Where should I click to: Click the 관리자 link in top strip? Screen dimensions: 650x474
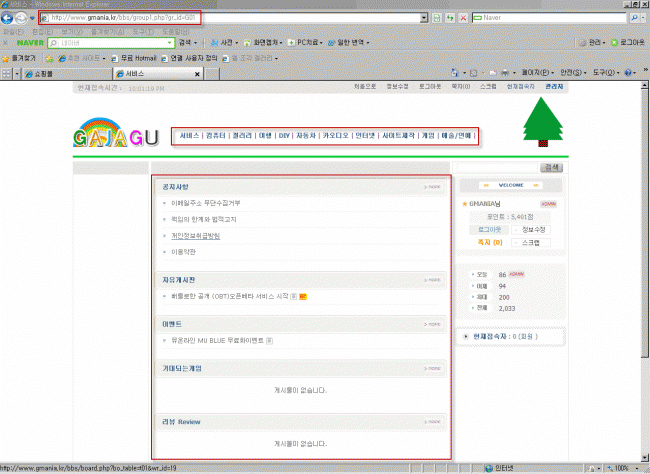pos(554,86)
